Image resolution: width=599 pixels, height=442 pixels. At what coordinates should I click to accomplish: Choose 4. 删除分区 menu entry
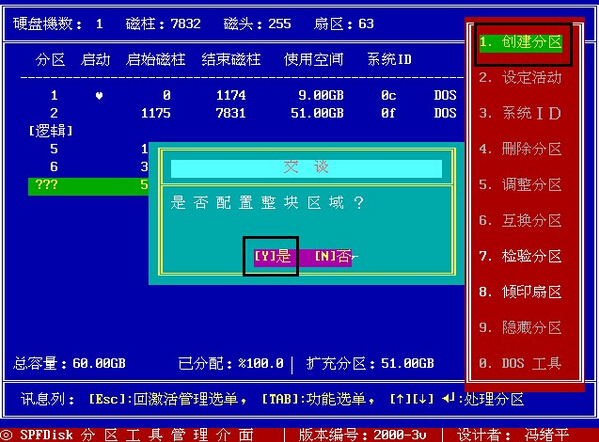tap(520, 149)
